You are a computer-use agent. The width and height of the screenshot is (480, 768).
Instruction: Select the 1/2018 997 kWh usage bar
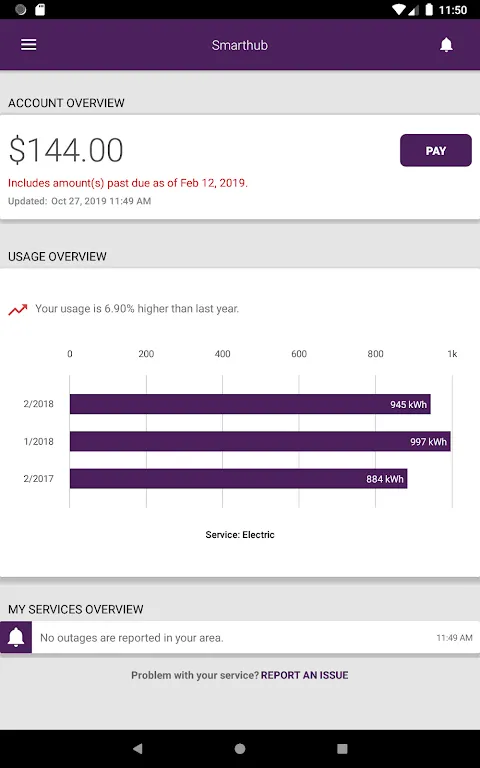coord(260,441)
